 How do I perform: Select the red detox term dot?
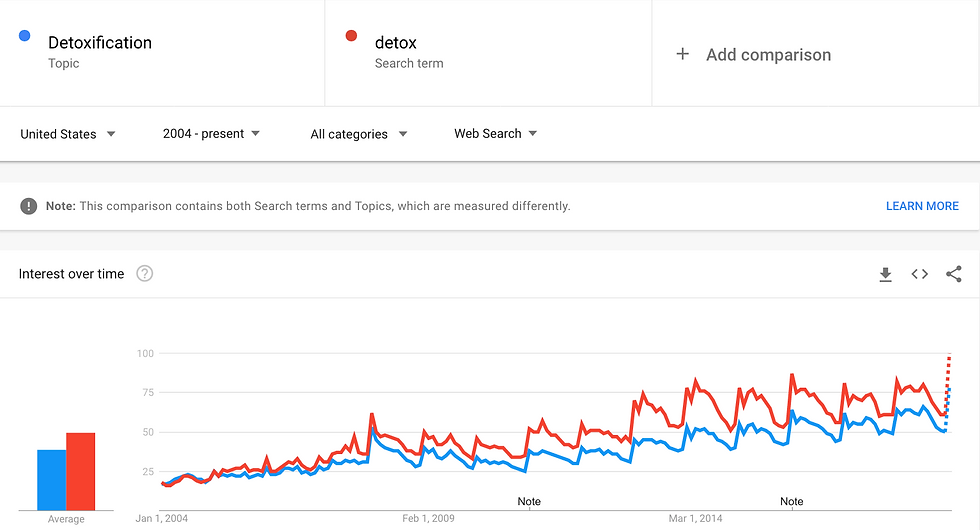coord(351,36)
